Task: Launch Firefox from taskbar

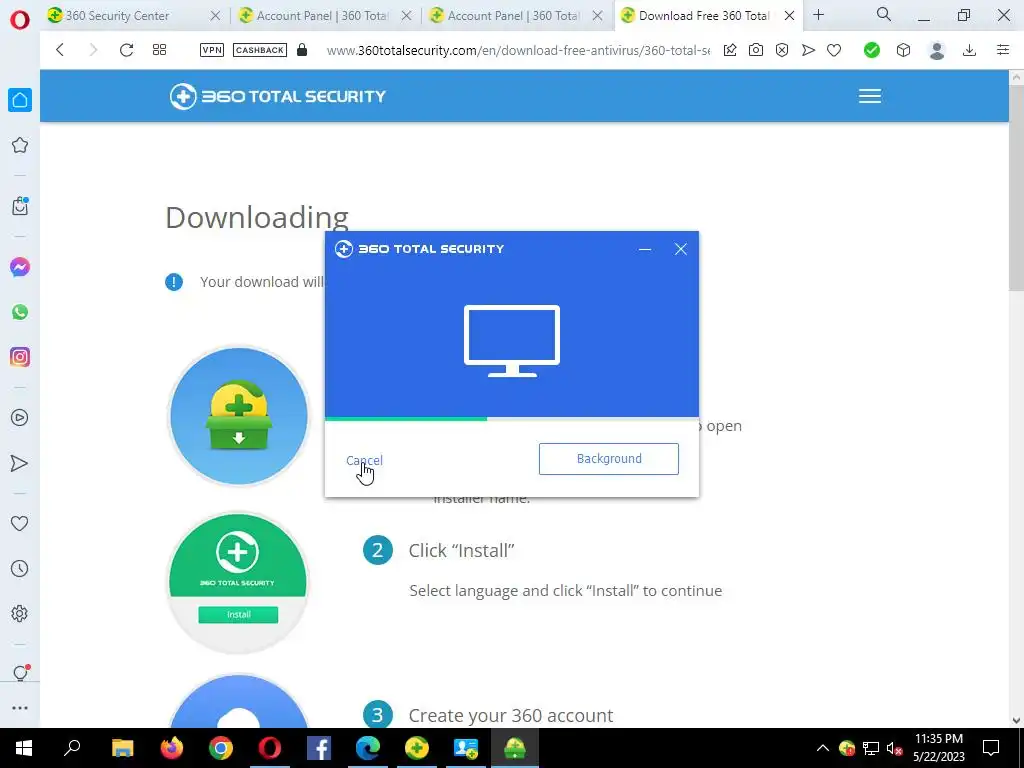Action: point(172,748)
